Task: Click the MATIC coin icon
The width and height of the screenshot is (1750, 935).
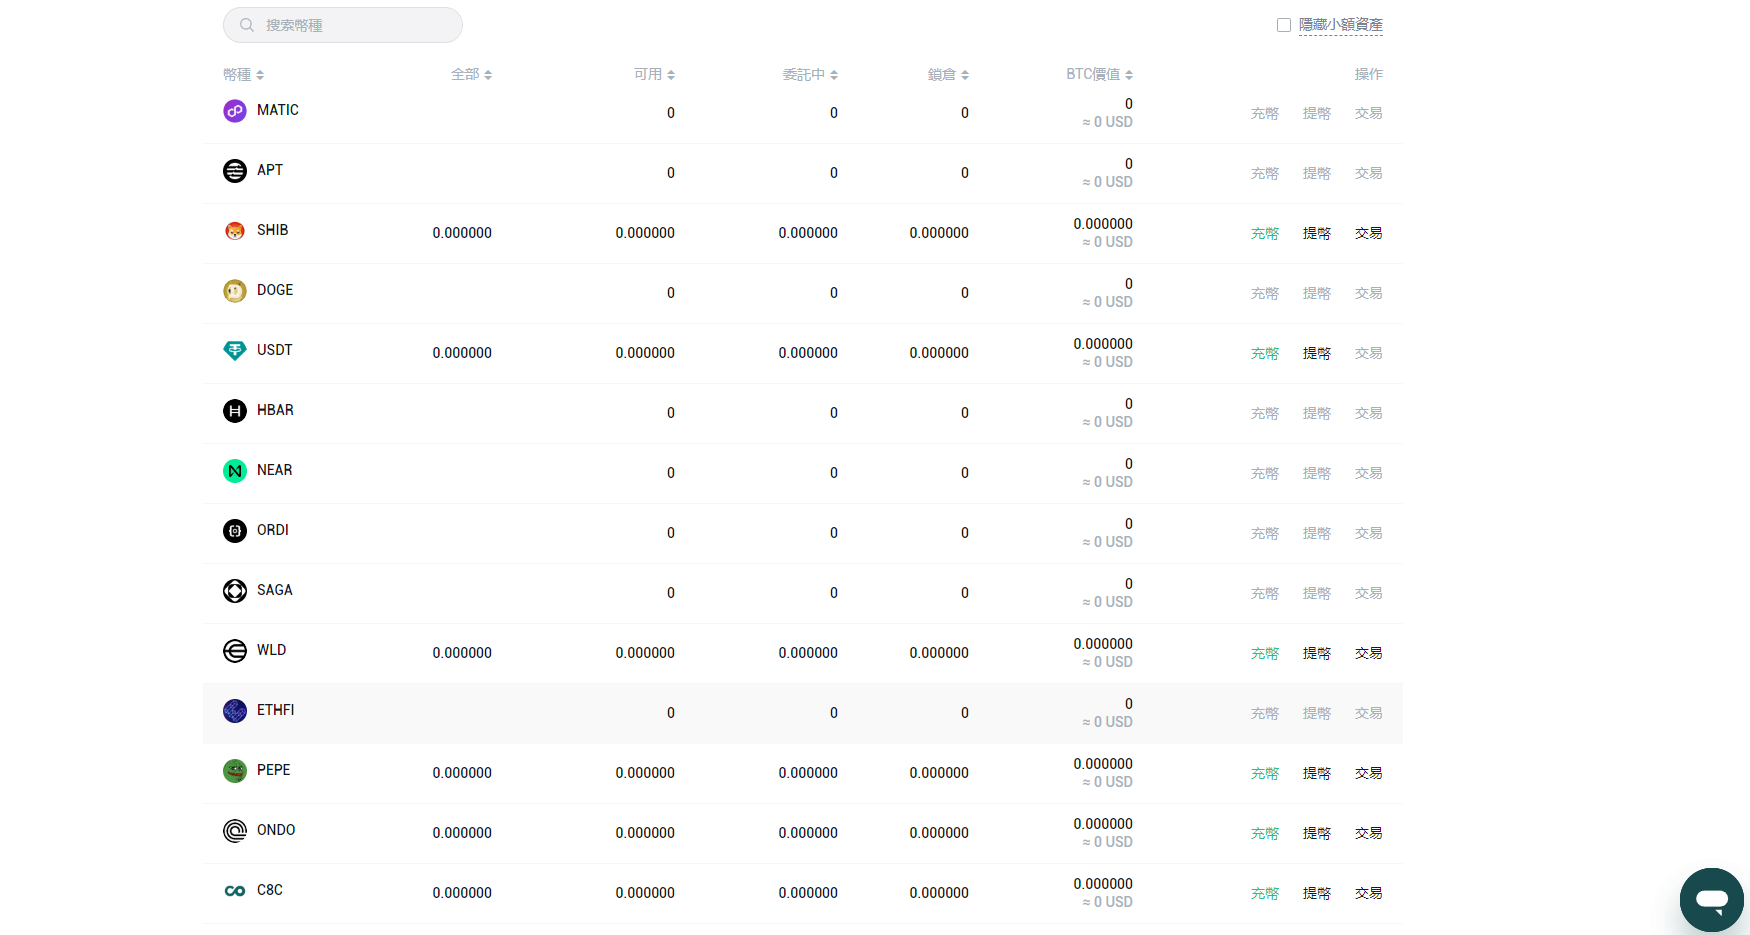Action: point(234,111)
